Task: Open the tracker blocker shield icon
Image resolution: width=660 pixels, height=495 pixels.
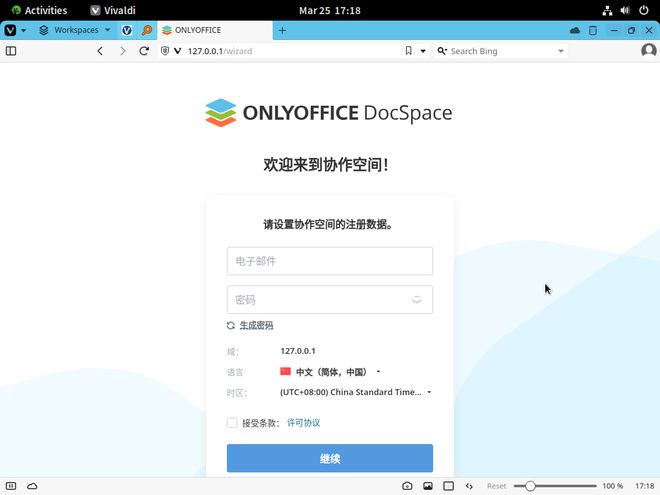Action: pyautogui.click(x=165, y=51)
